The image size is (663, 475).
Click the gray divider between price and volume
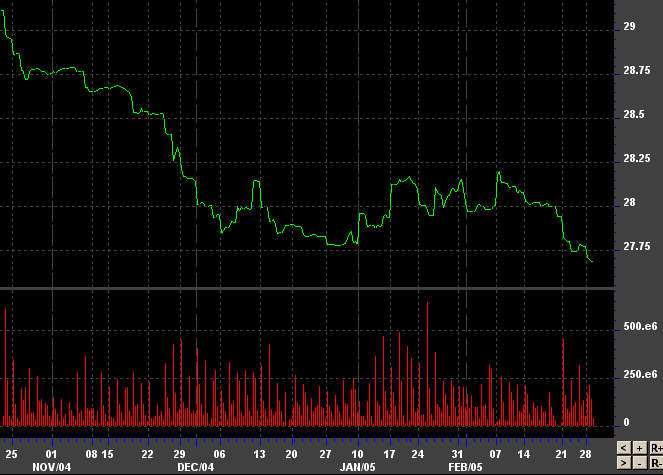[305, 289]
